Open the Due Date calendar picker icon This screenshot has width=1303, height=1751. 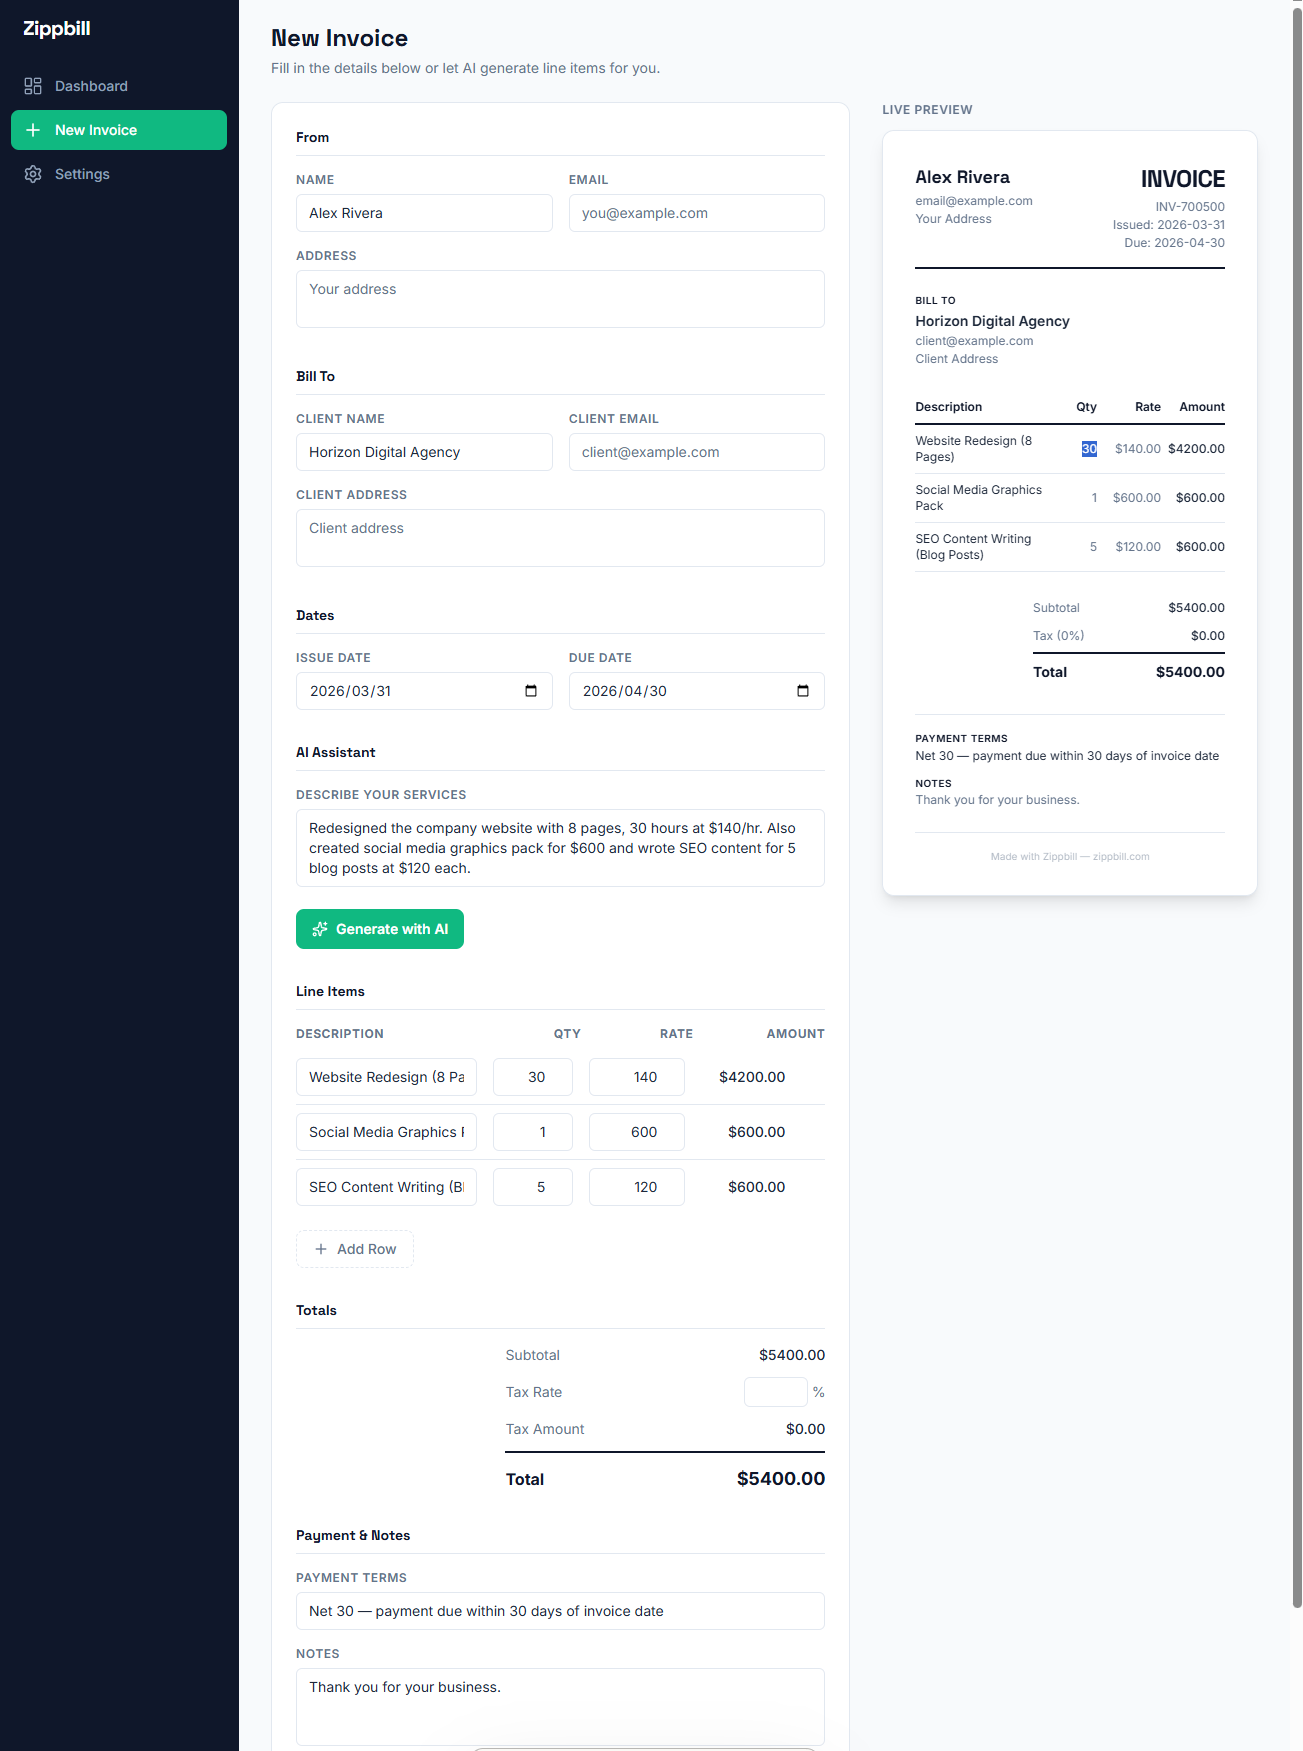pos(803,691)
